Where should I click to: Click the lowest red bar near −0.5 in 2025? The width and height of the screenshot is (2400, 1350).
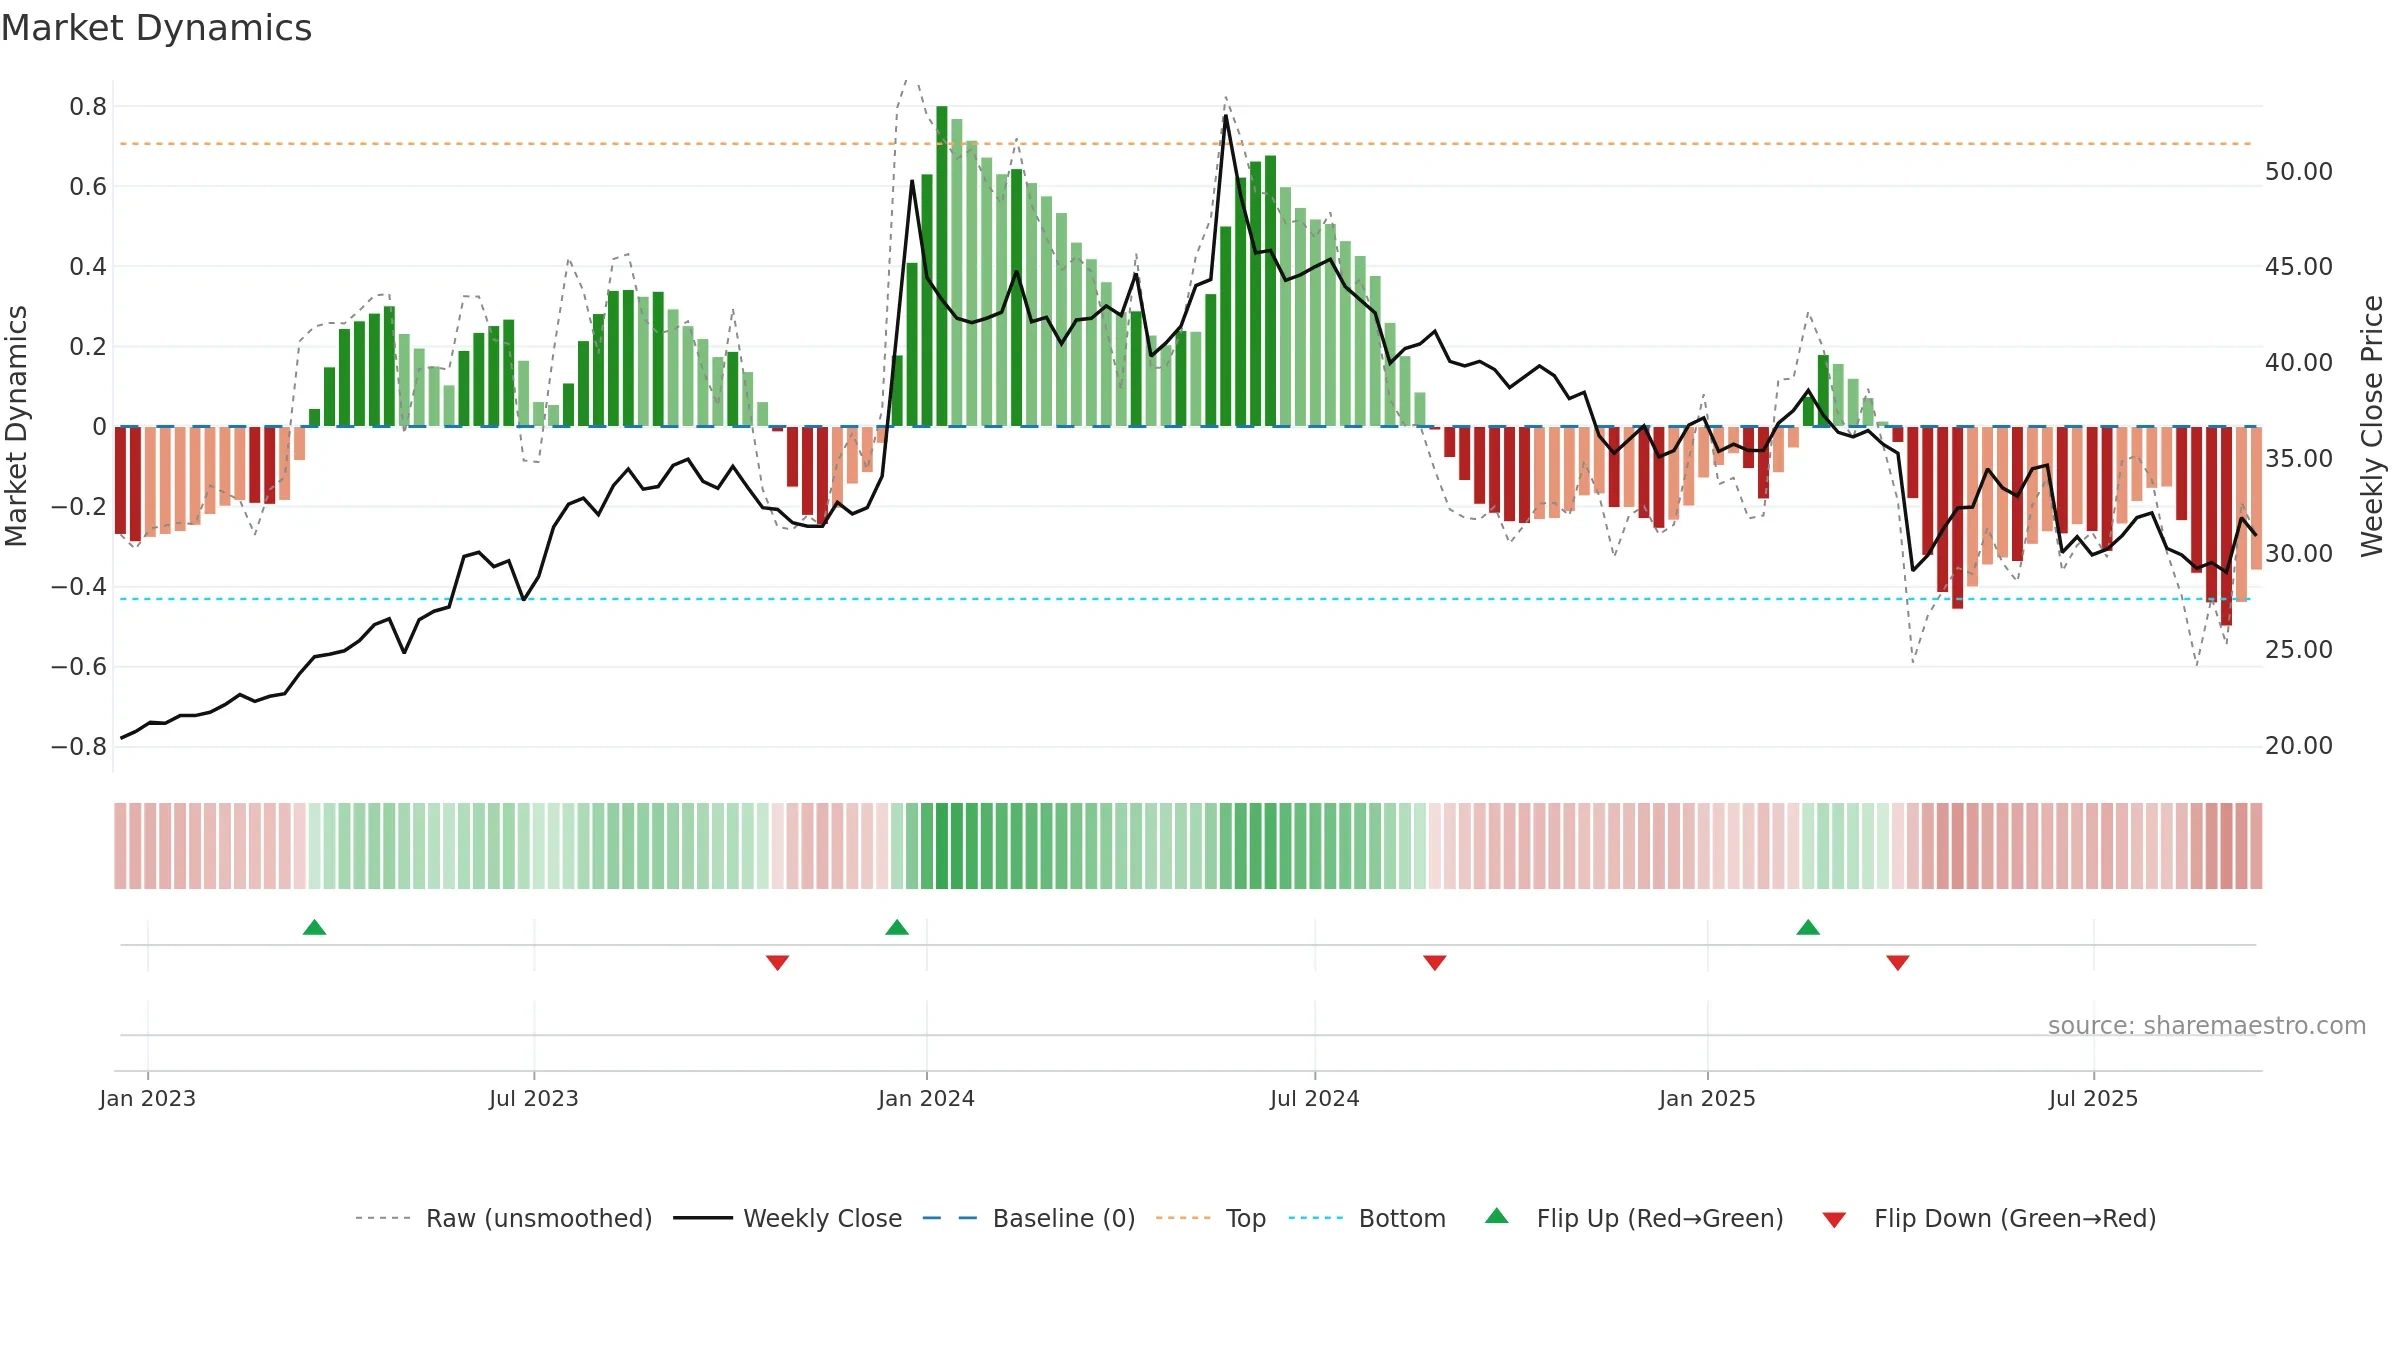2226,526
